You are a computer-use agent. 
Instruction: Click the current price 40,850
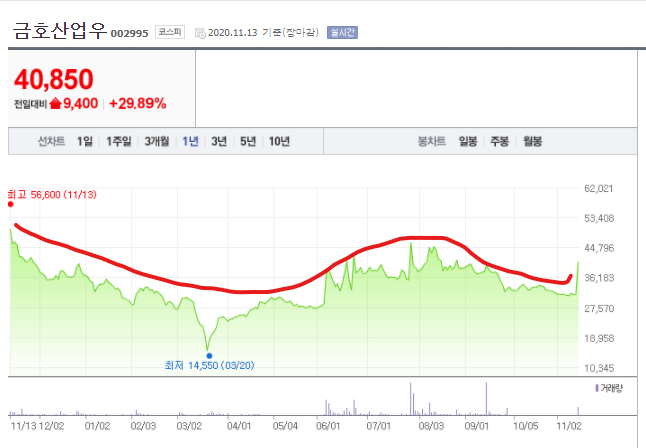coord(54,79)
